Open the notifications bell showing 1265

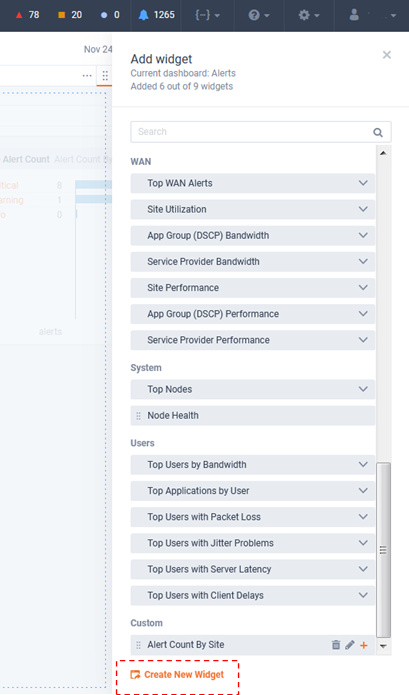144,15
